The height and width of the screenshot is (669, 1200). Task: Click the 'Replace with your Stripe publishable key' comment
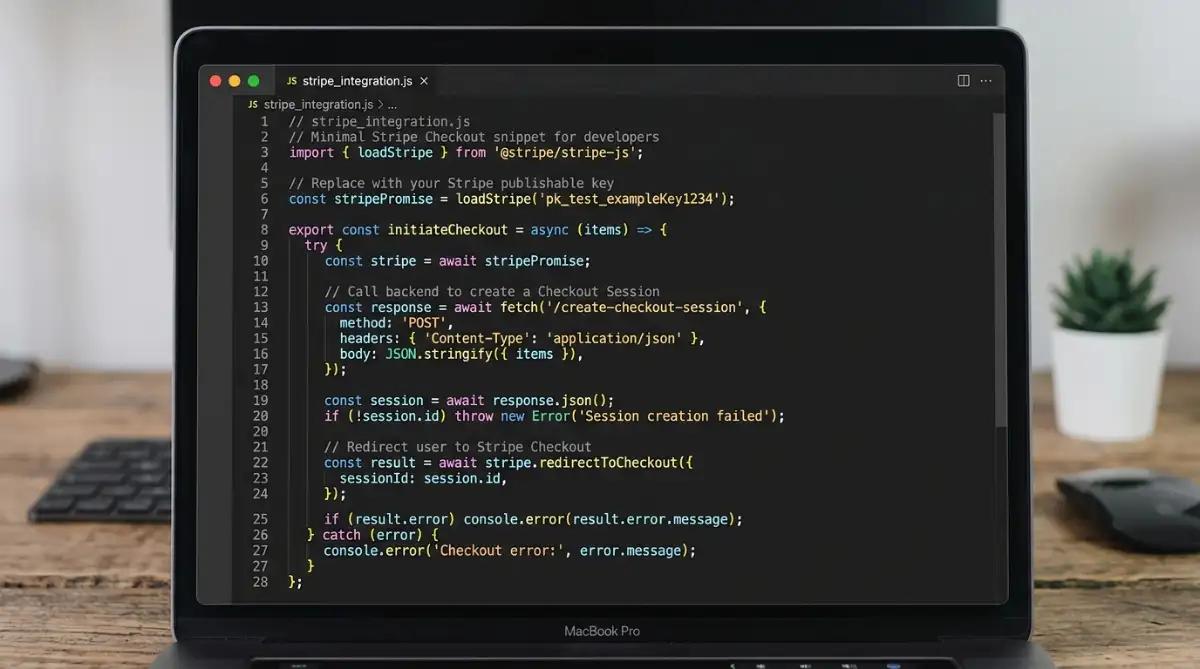click(451, 183)
